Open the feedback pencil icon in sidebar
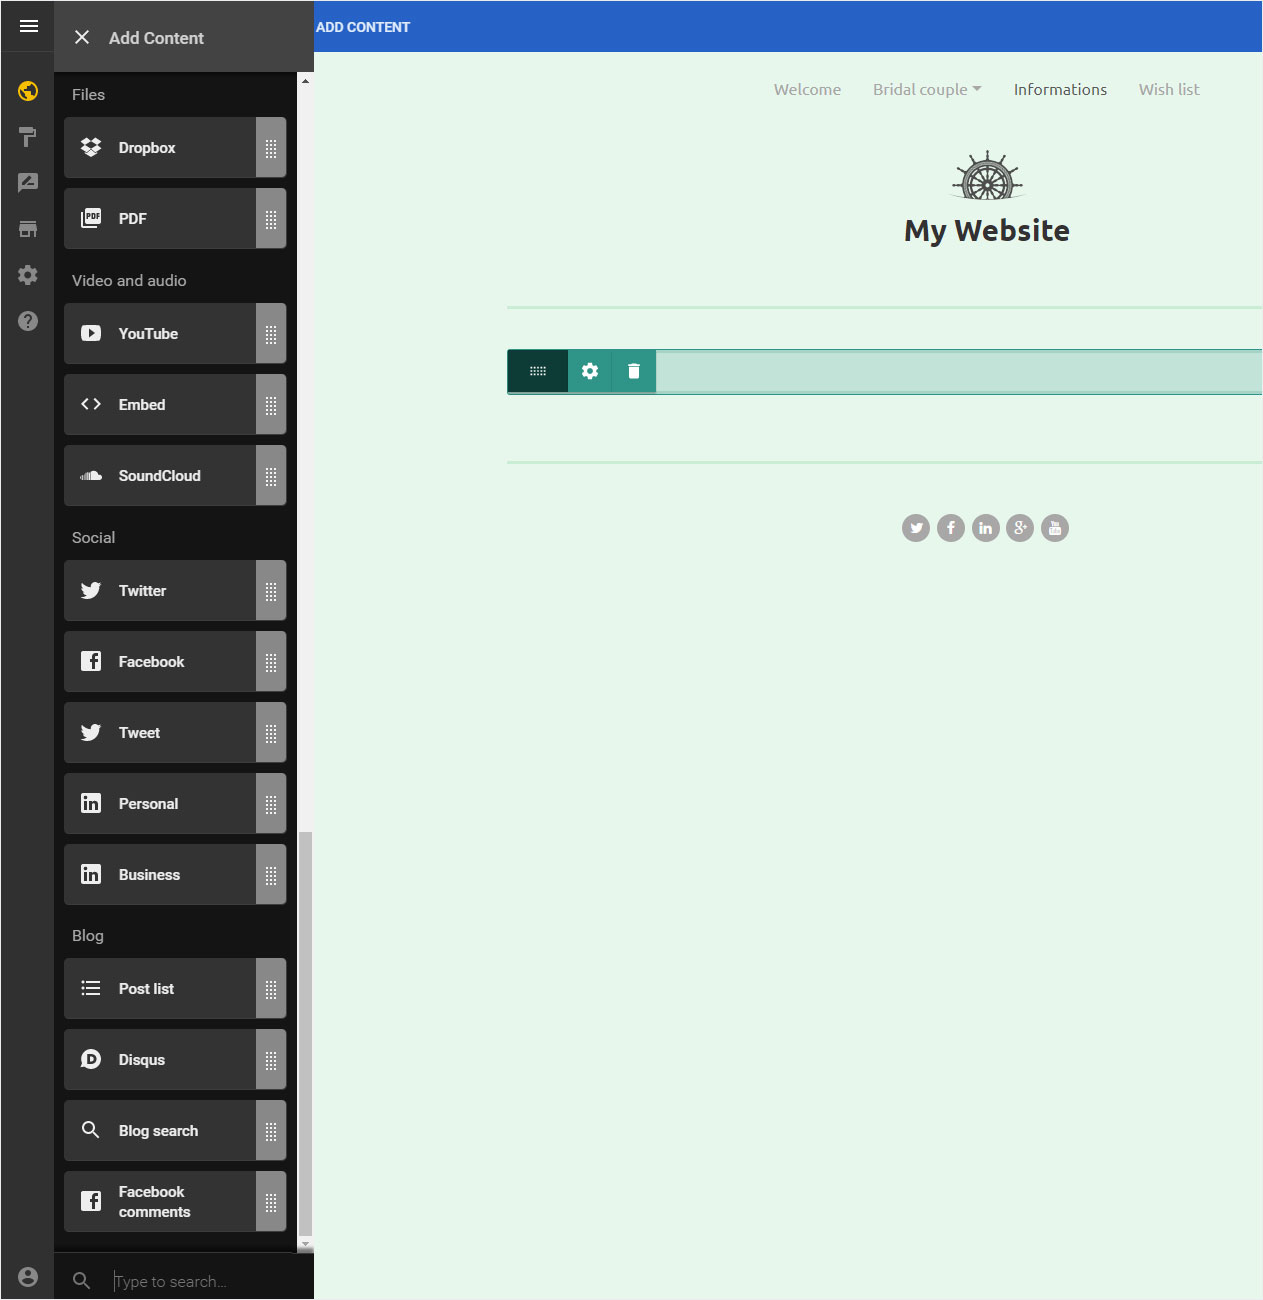Viewport: 1263px width, 1300px height. (x=28, y=183)
